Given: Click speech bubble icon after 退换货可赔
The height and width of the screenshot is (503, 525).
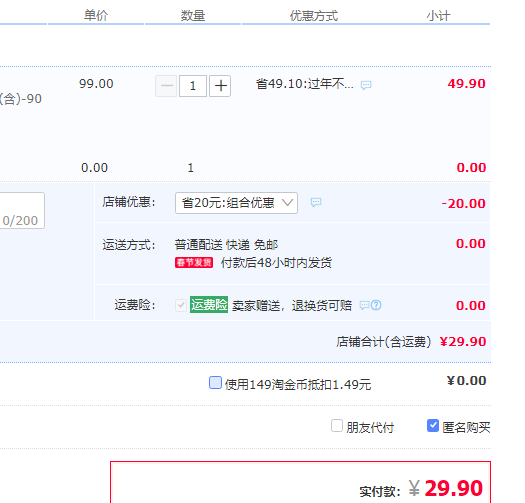Looking at the screenshot, I should pyautogui.click(x=364, y=305).
